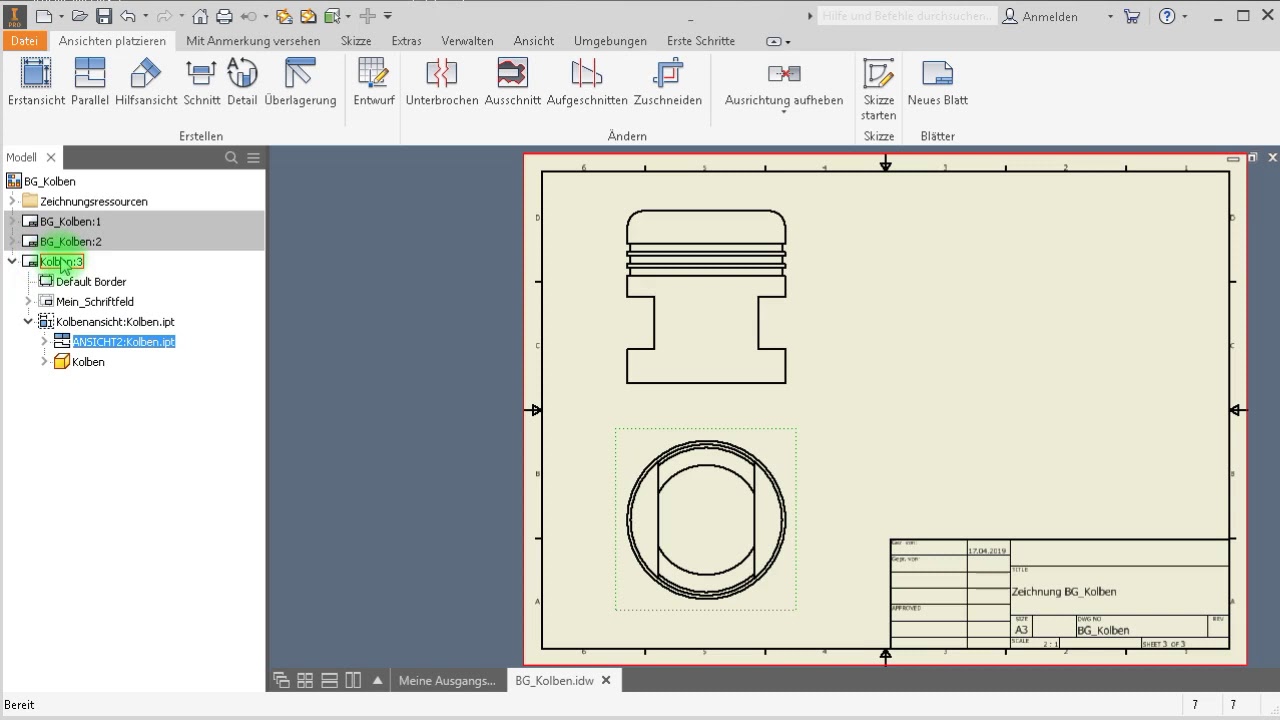Select the Erstansicht base view tool
This screenshot has height=720, width=1280.
tap(36, 82)
